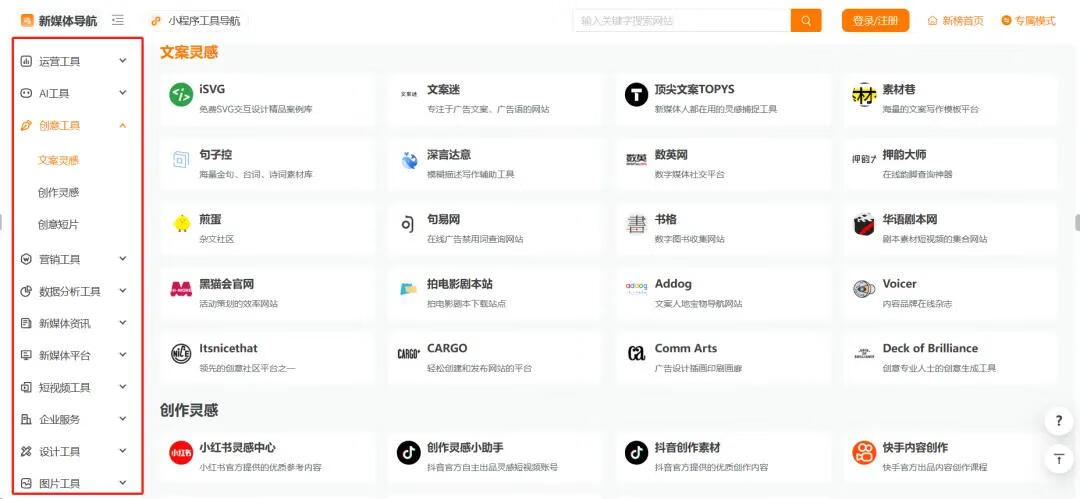Select 创意短片 submenu item

point(58,224)
